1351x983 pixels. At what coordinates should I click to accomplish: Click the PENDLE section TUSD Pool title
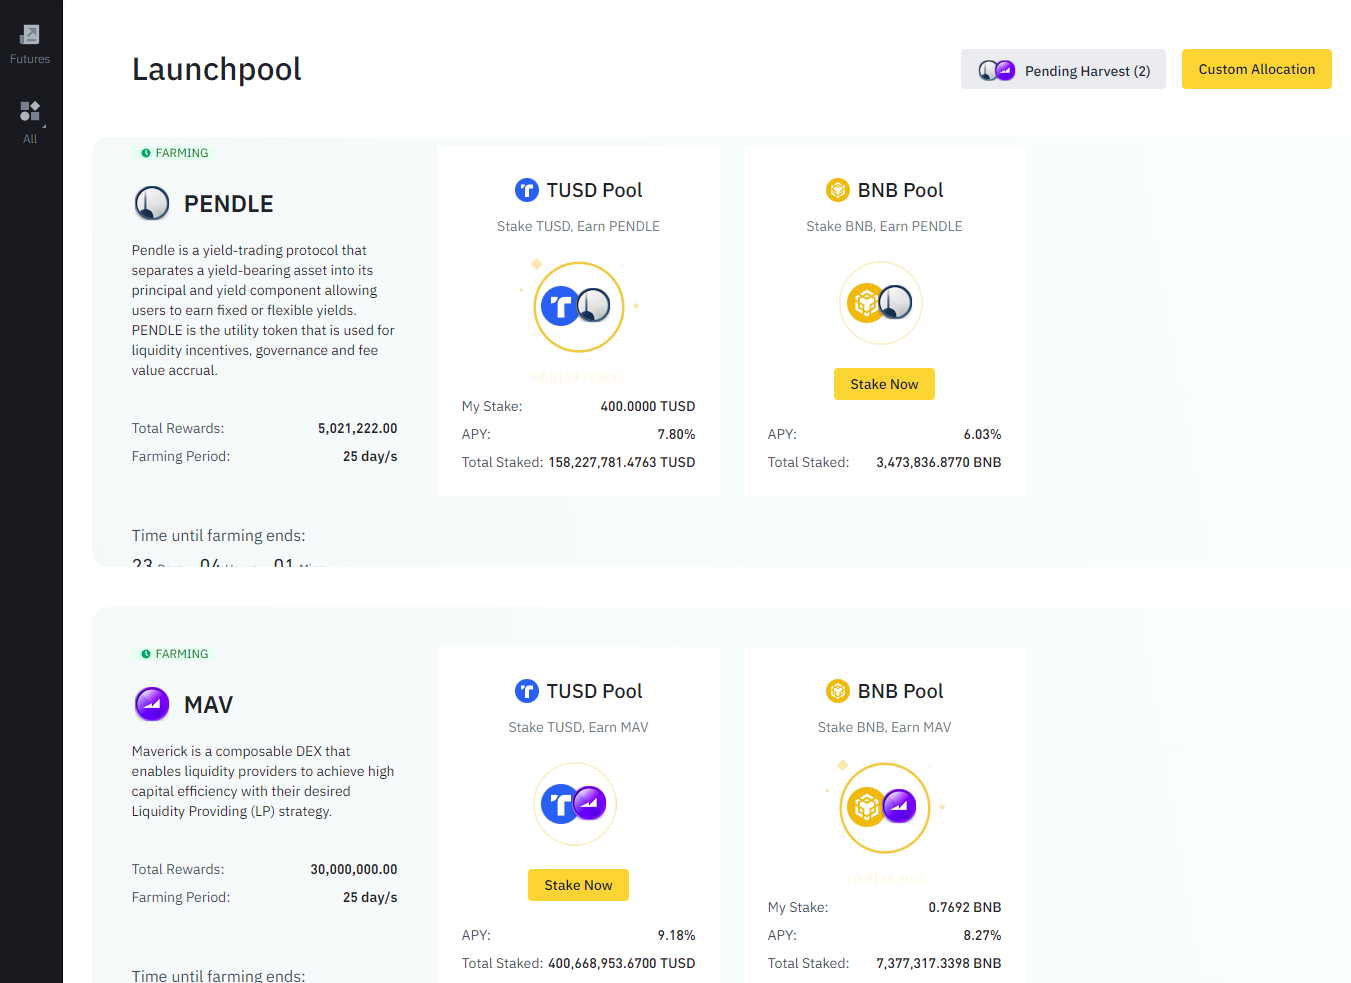594,190
